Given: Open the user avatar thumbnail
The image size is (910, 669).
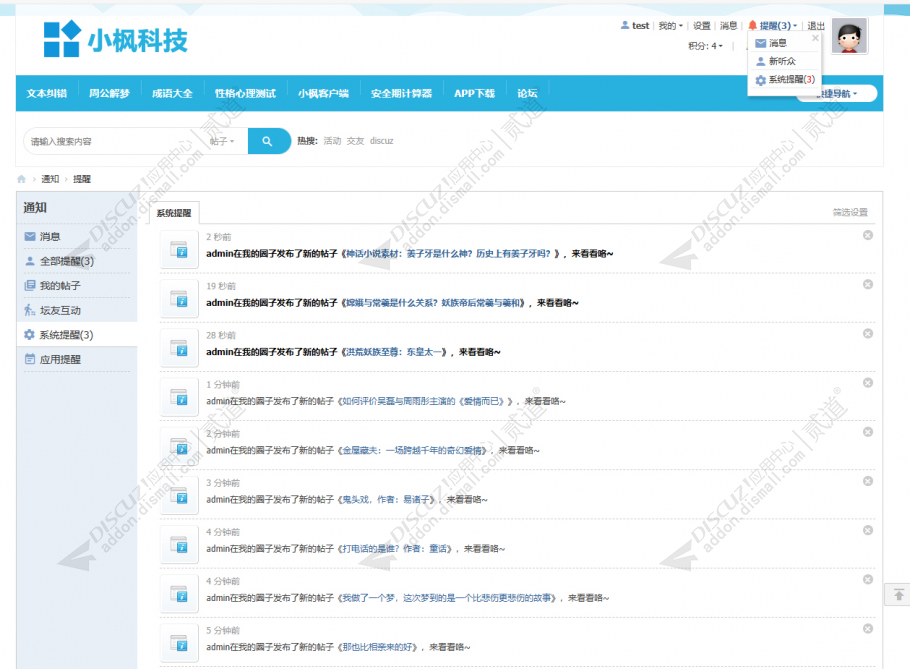Looking at the screenshot, I should (849, 36).
